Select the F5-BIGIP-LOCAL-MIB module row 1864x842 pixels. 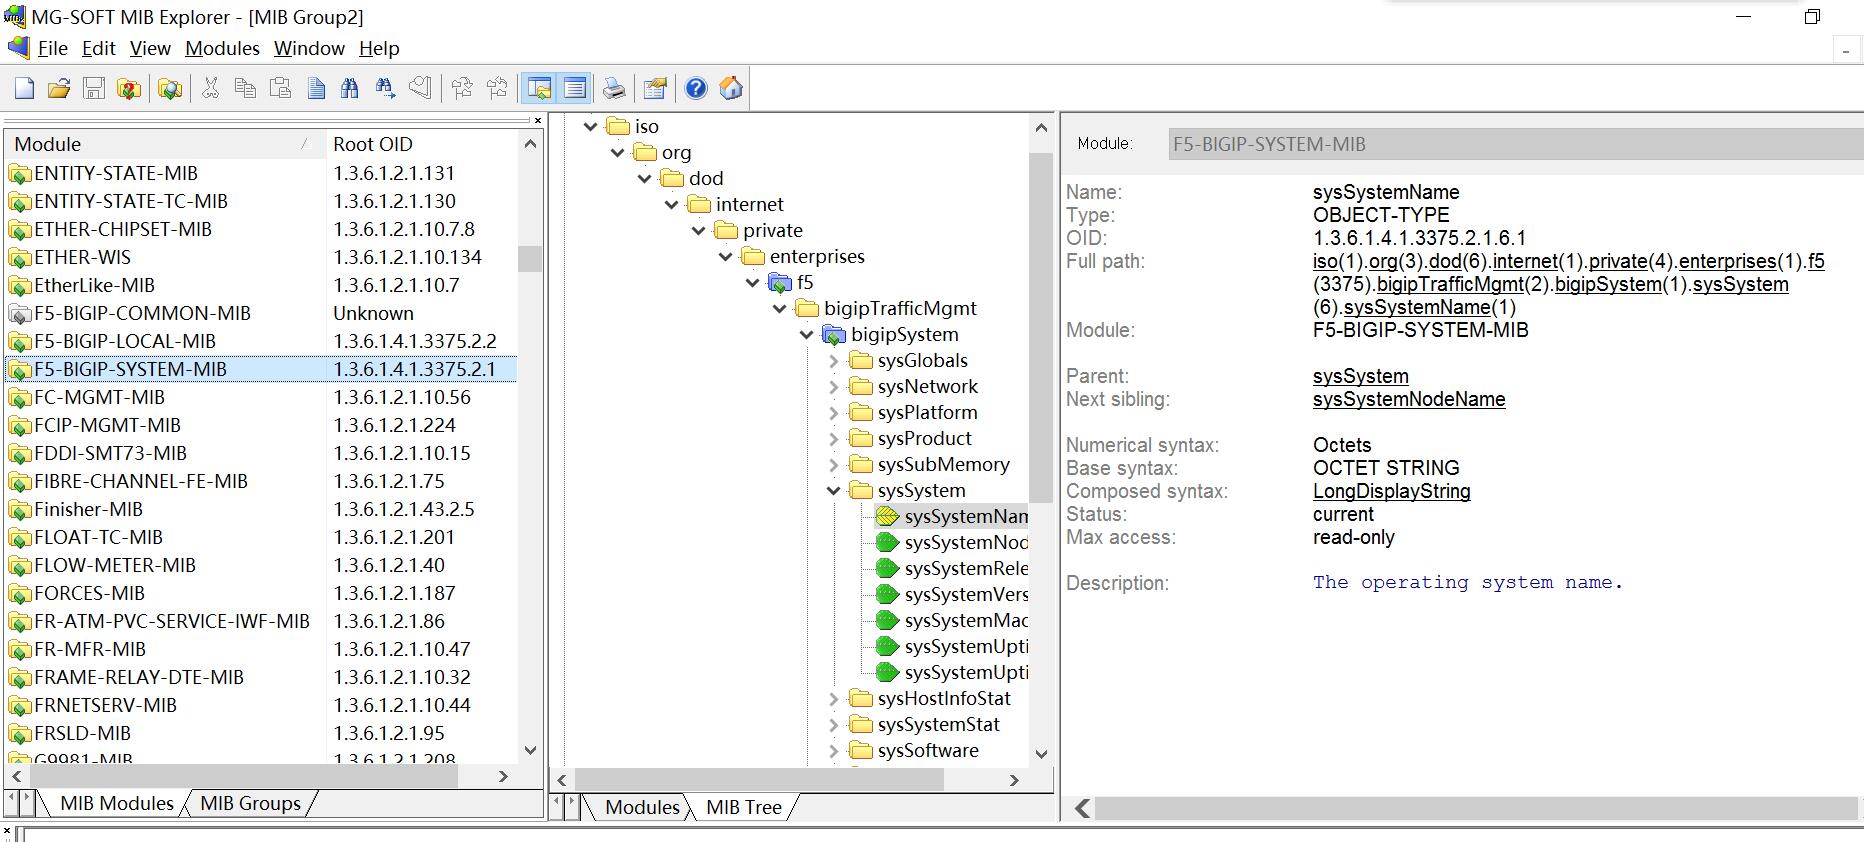tap(260, 341)
